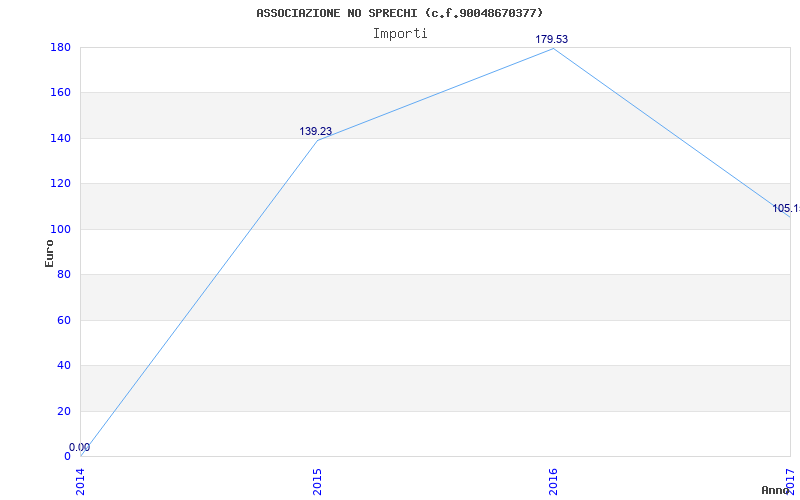Image resolution: width=800 pixels, height=500 pixels.
Task: Click the 40 y-axis tick label
Action: (64, 366)
